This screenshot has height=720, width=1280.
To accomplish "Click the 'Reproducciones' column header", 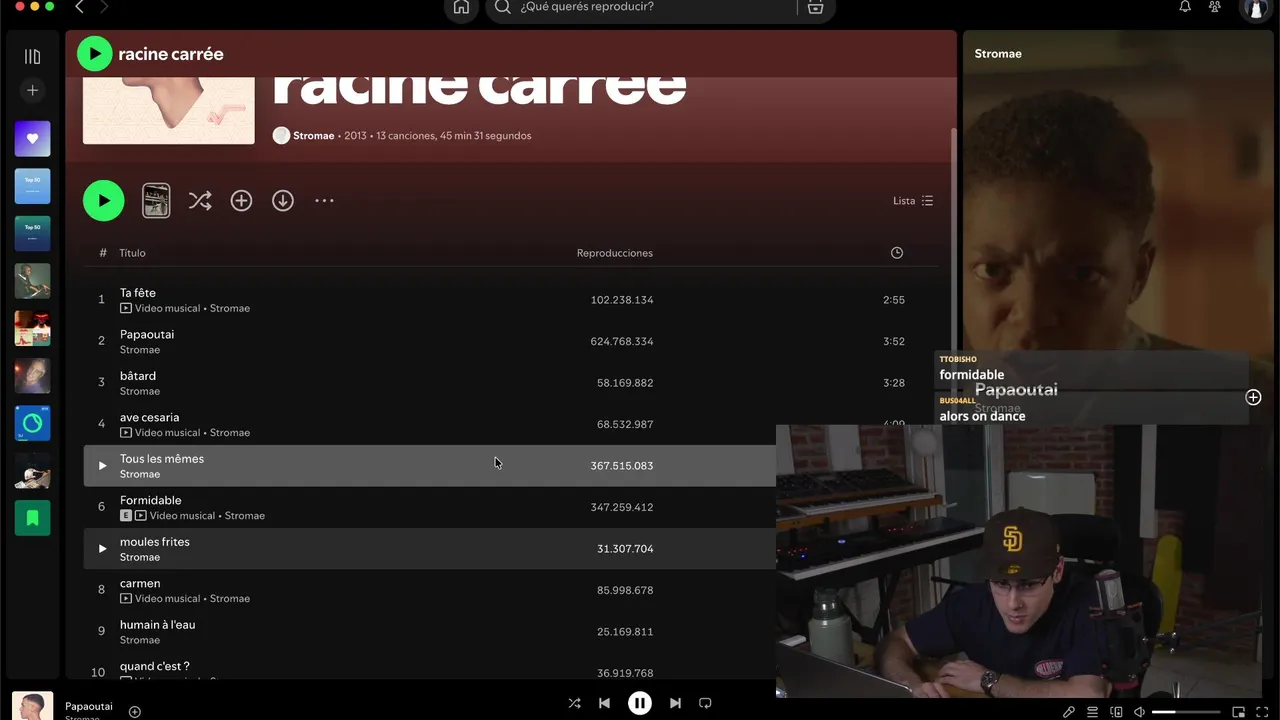I will tap(615, 253).
